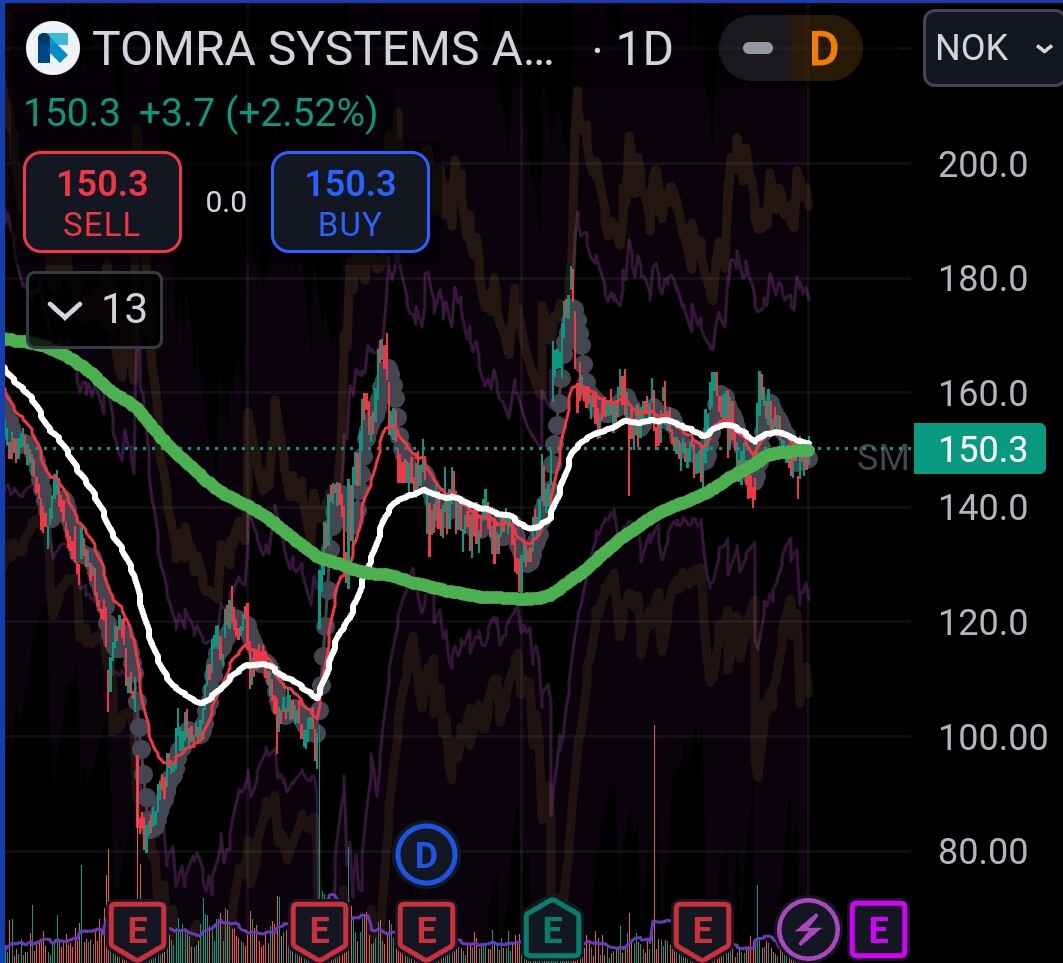Tap the 140.0 price scale label

(x=983, y=508)
